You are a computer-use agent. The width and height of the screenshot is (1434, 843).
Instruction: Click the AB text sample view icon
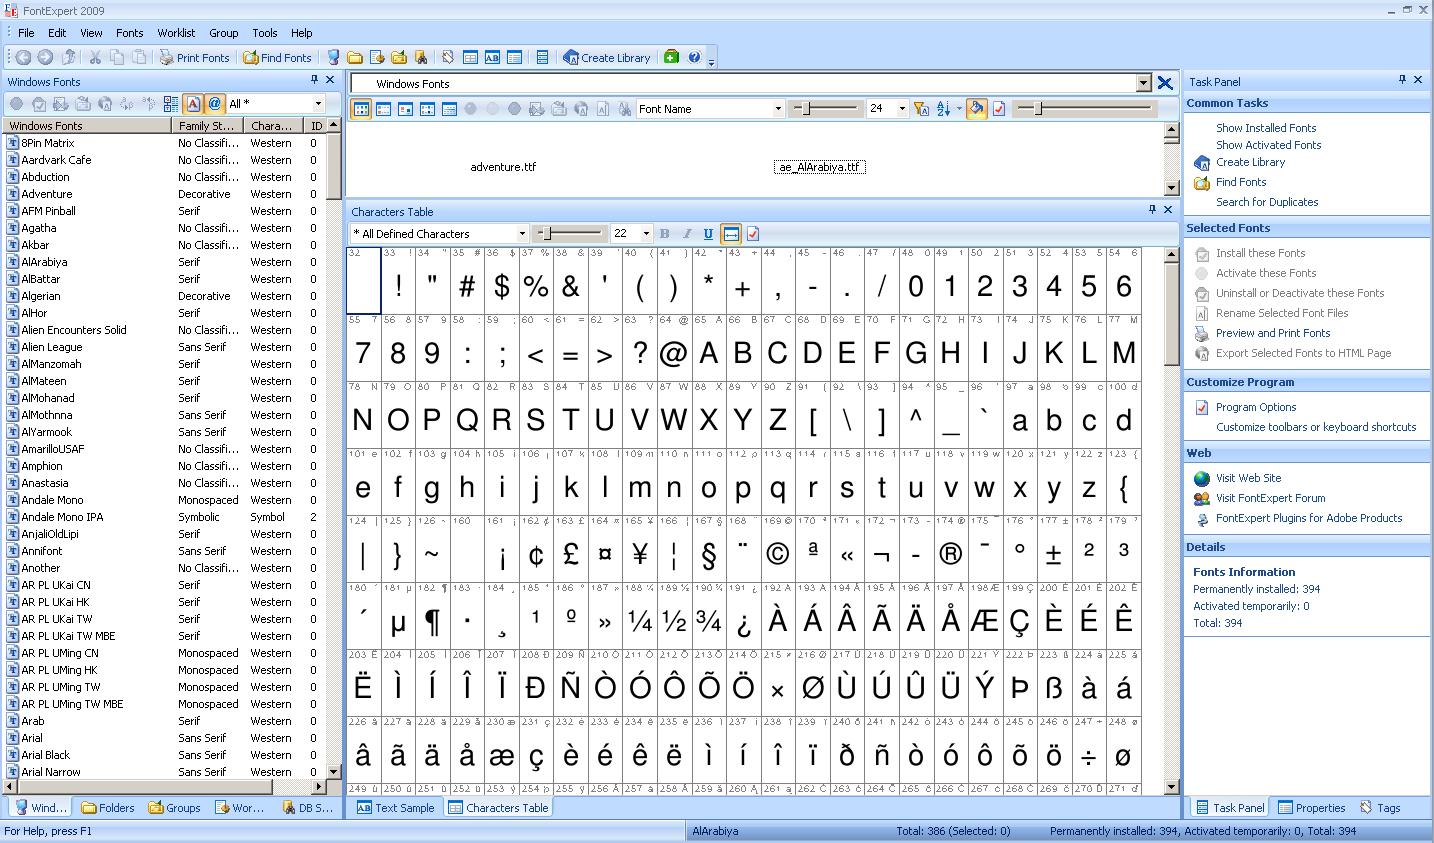pyautogui.click(x=492, y=58)
